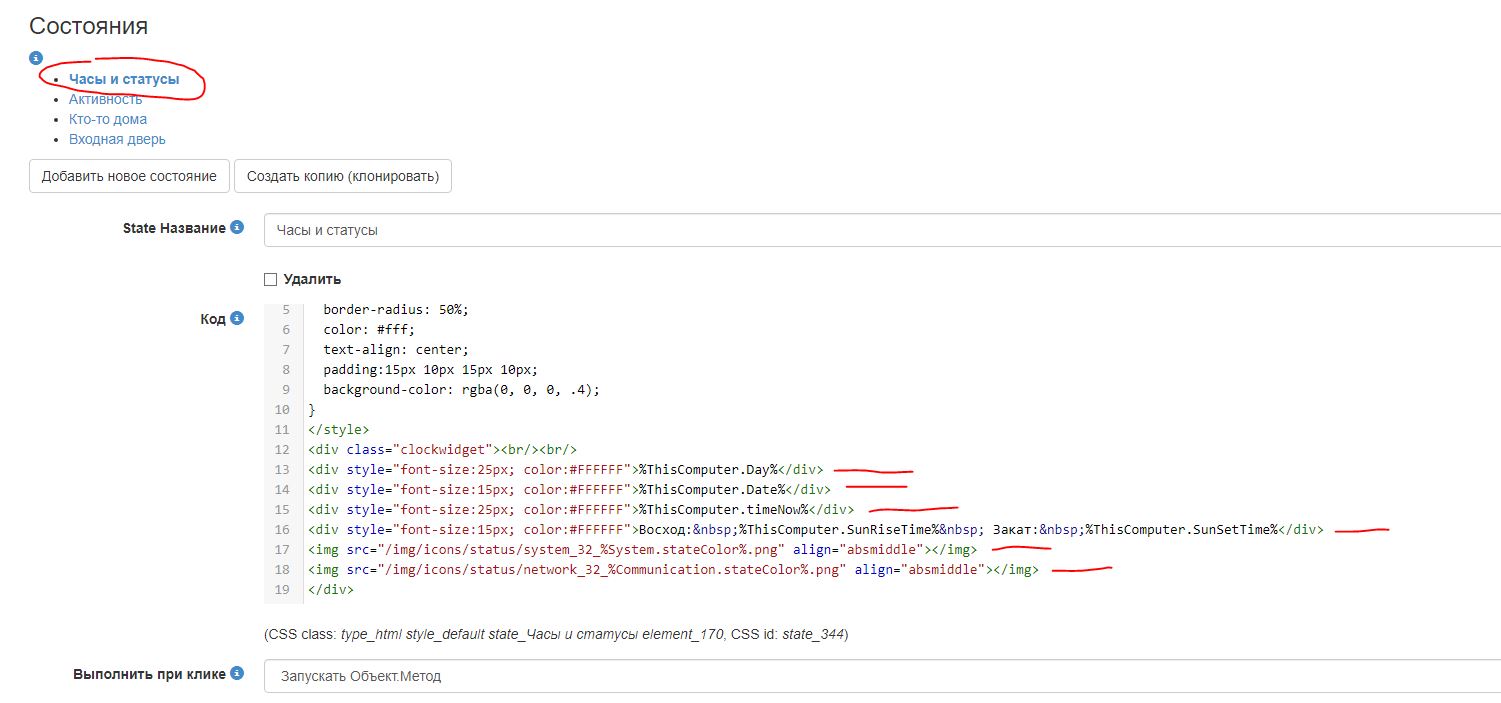The width and height of the screenshot is (1501, 703).
Task: Click info icon next to Код label
Action: click(x=237, y=318)
